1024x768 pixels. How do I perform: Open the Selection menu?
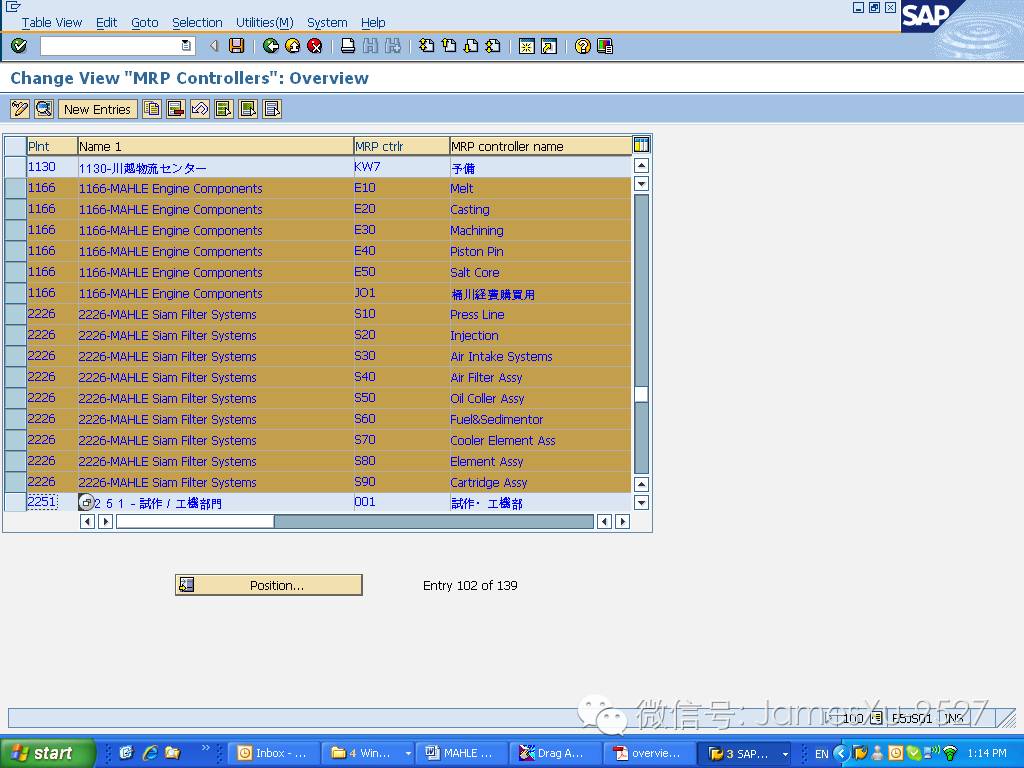tap(197, 22)
